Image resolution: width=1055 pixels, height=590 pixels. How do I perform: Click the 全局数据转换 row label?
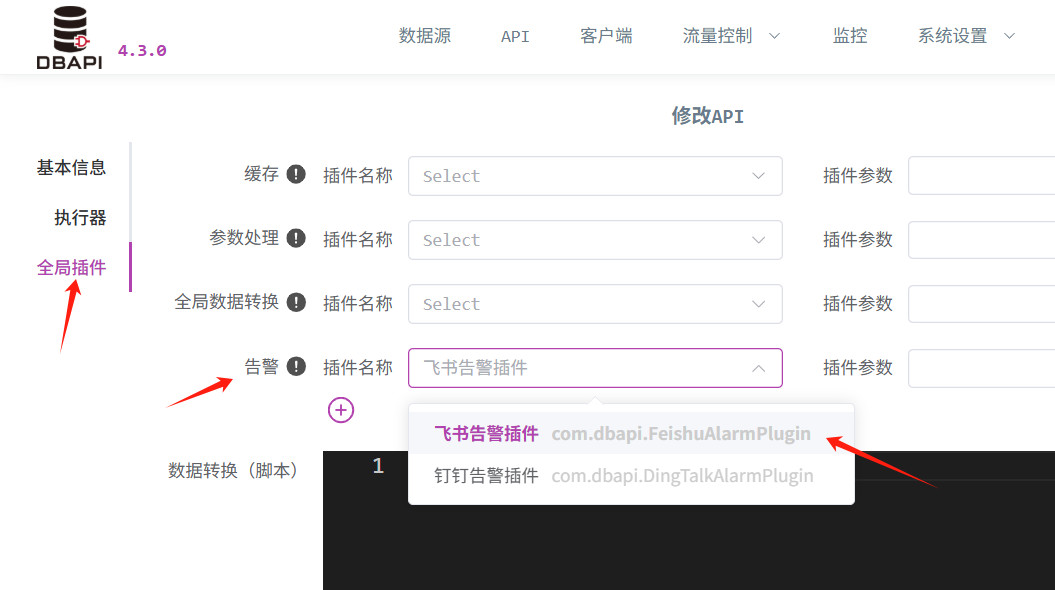[x=227, y=302]
